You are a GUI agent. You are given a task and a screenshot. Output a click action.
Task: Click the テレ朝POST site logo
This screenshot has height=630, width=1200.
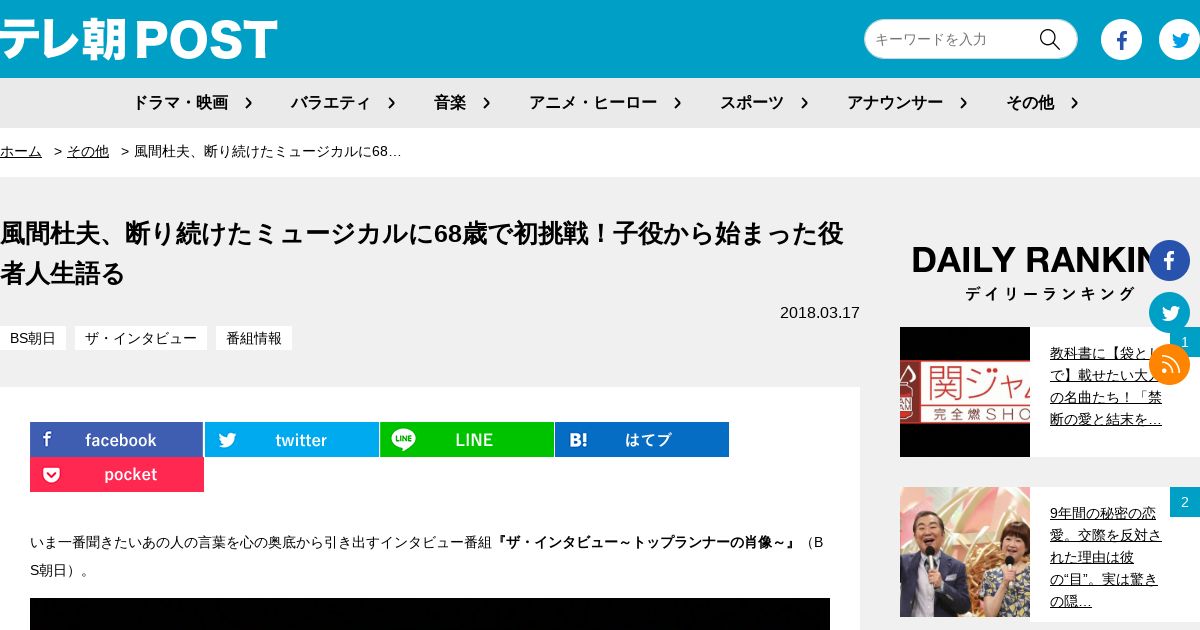coord(138,40)
